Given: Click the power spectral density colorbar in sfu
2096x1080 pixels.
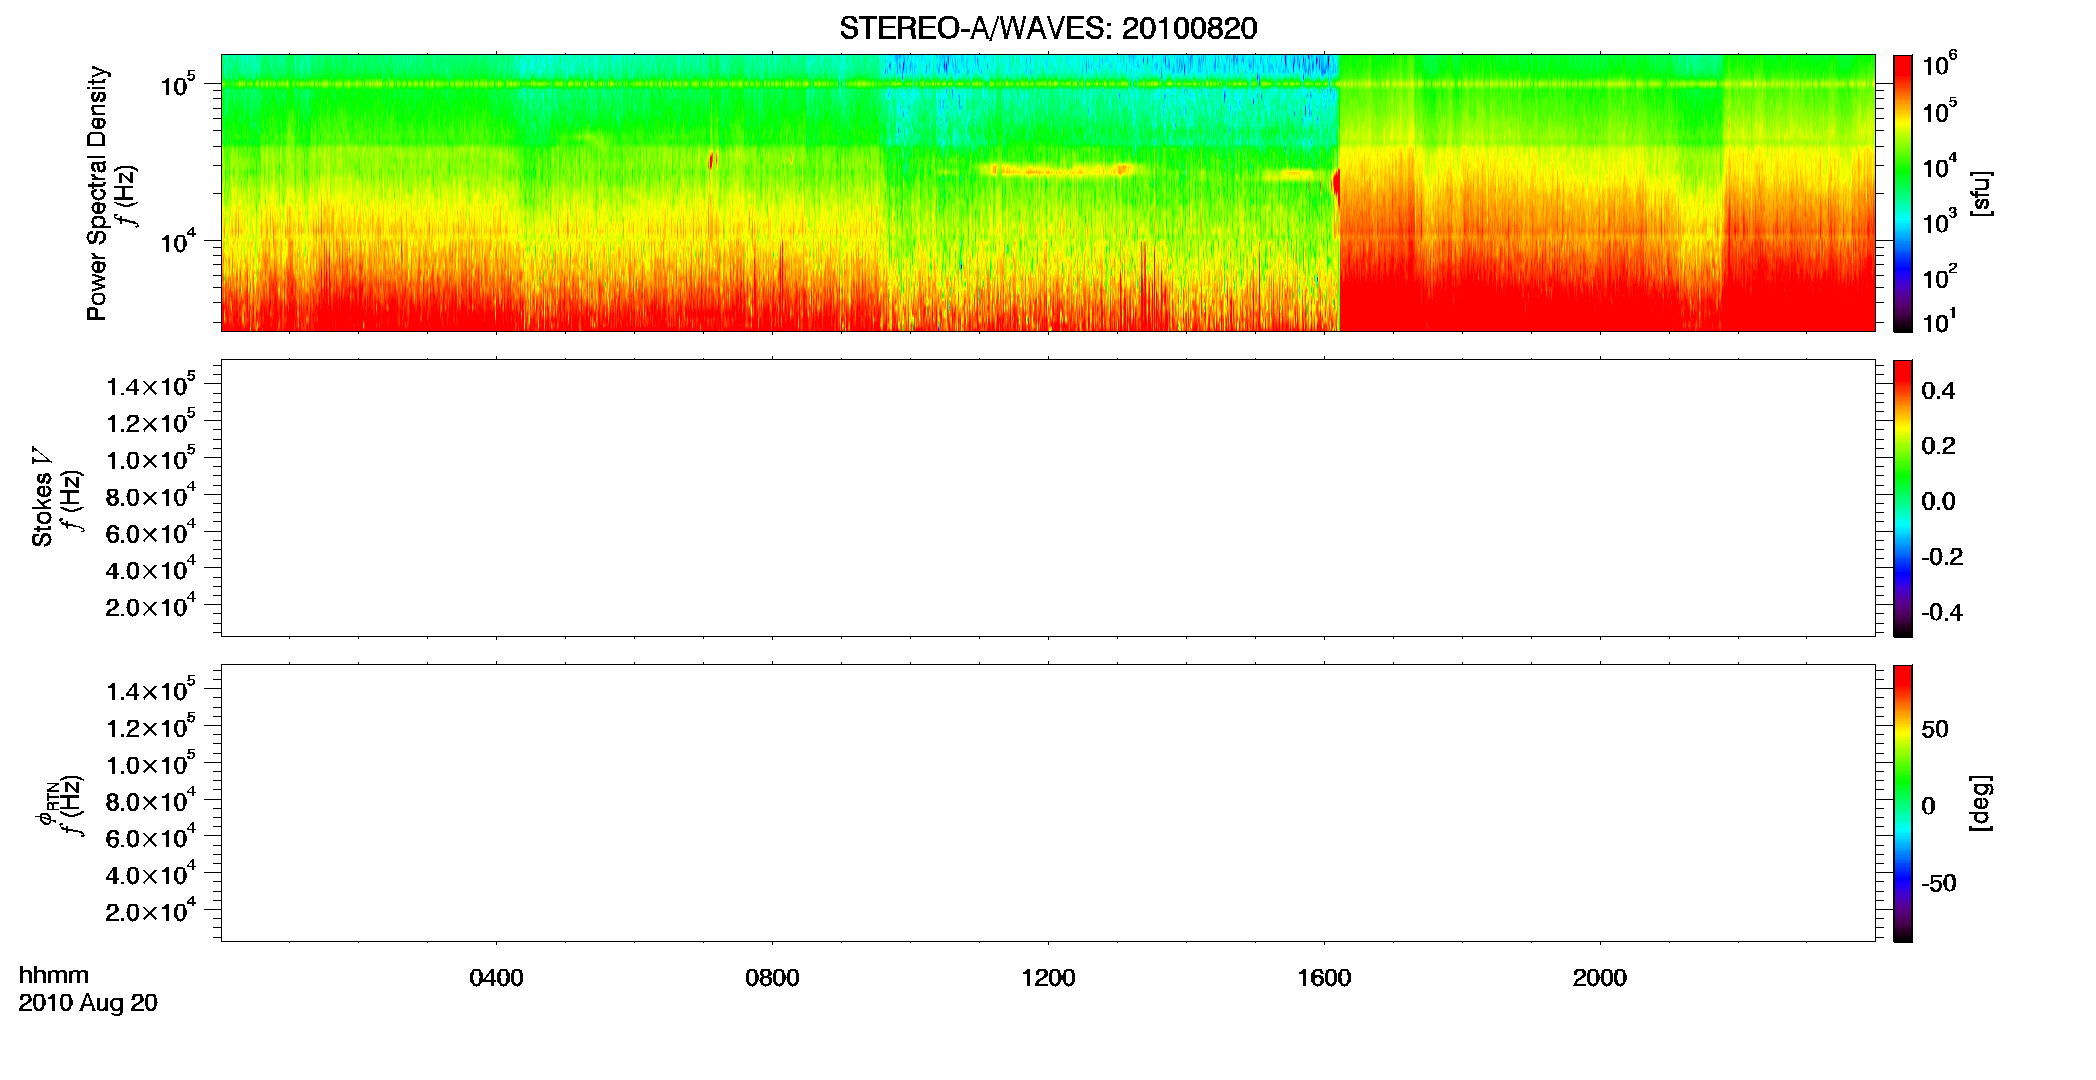Looking at the screenshot, I should pos(1903,193).
